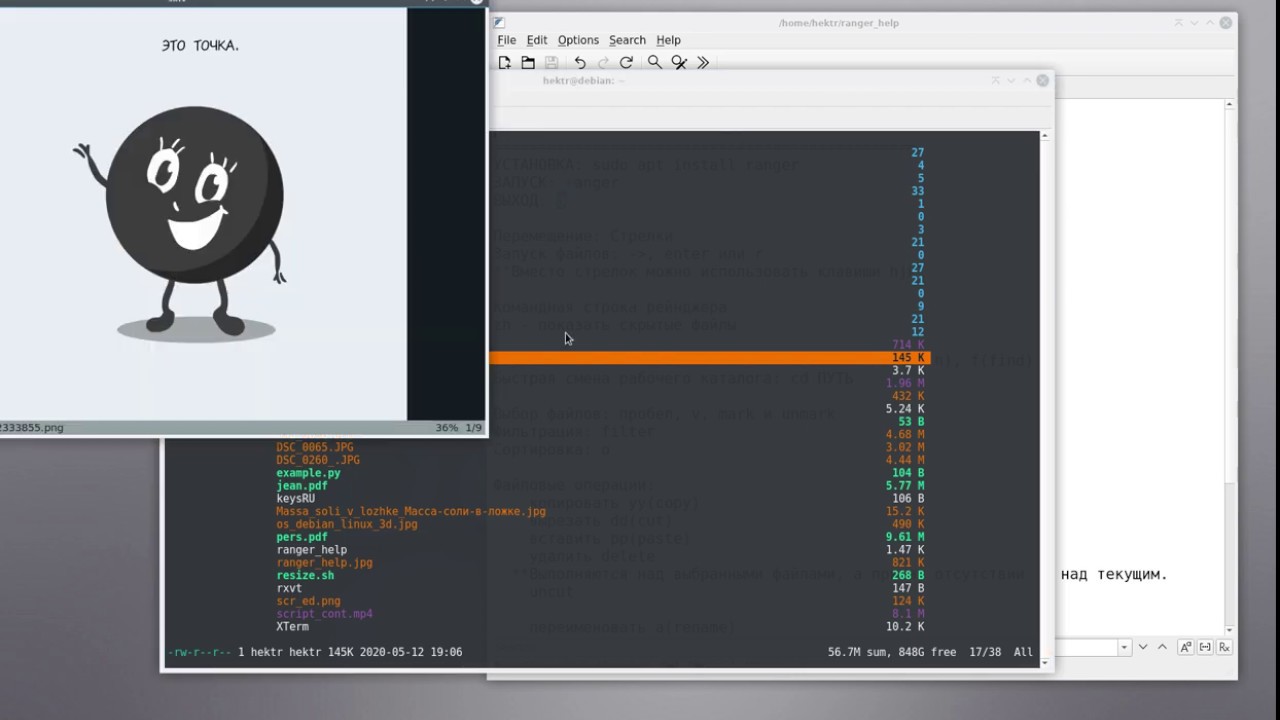Screen dimensions: 1280x720
Task: Open the Options menu in the editor
Action: 578,40
